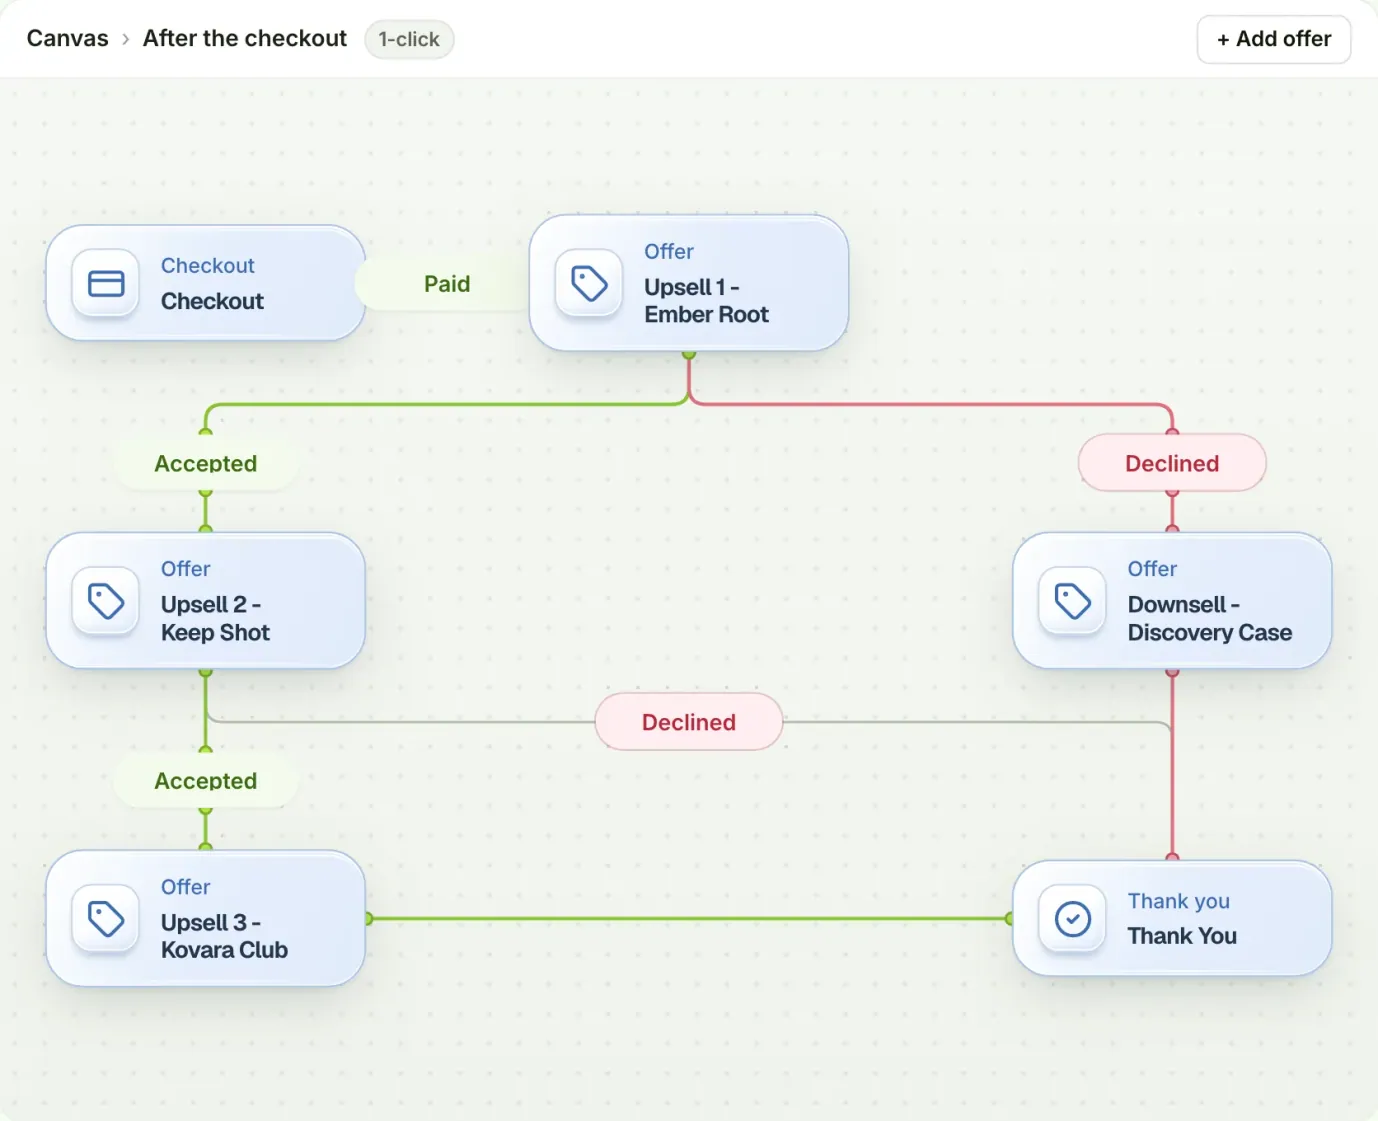The image size is (1378, 1121).
Task: Click the tag icon on Upsell 1 - Ember Root
Action: coord(589,283)
